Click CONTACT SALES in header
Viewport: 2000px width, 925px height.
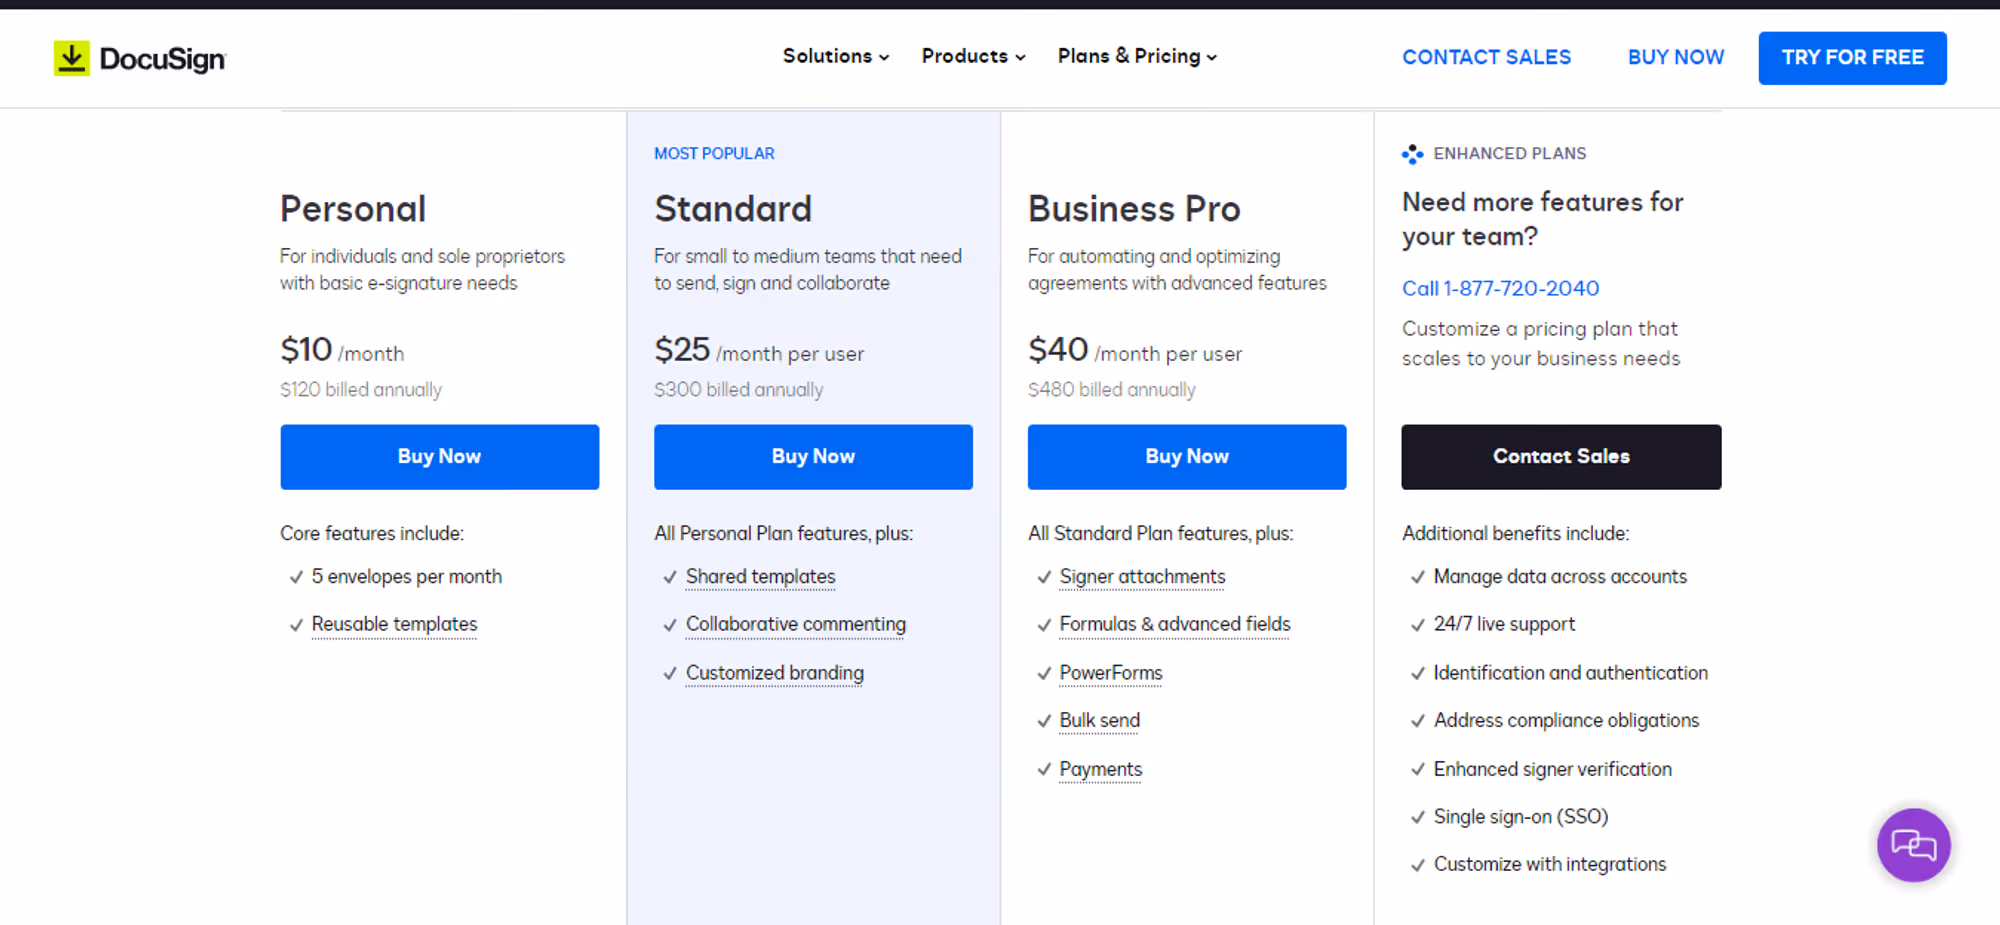pos(1486,57)
